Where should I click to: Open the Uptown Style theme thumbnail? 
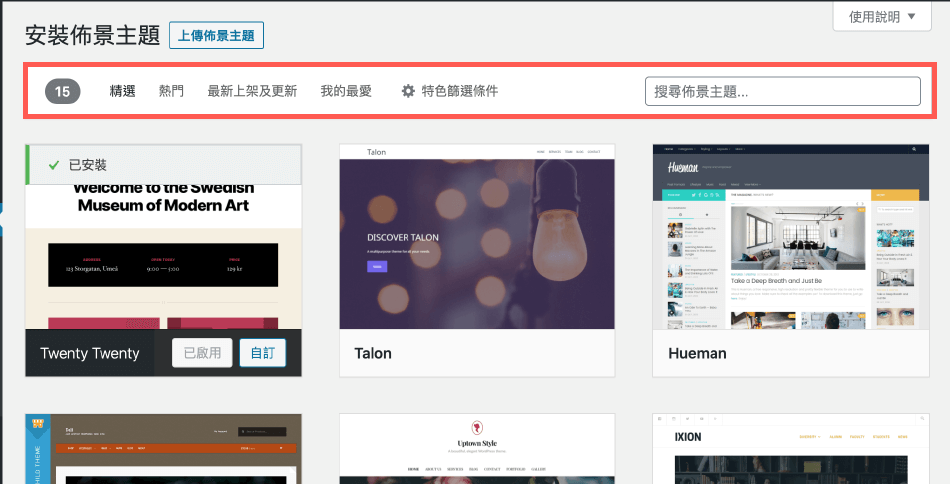coord(477,449)
